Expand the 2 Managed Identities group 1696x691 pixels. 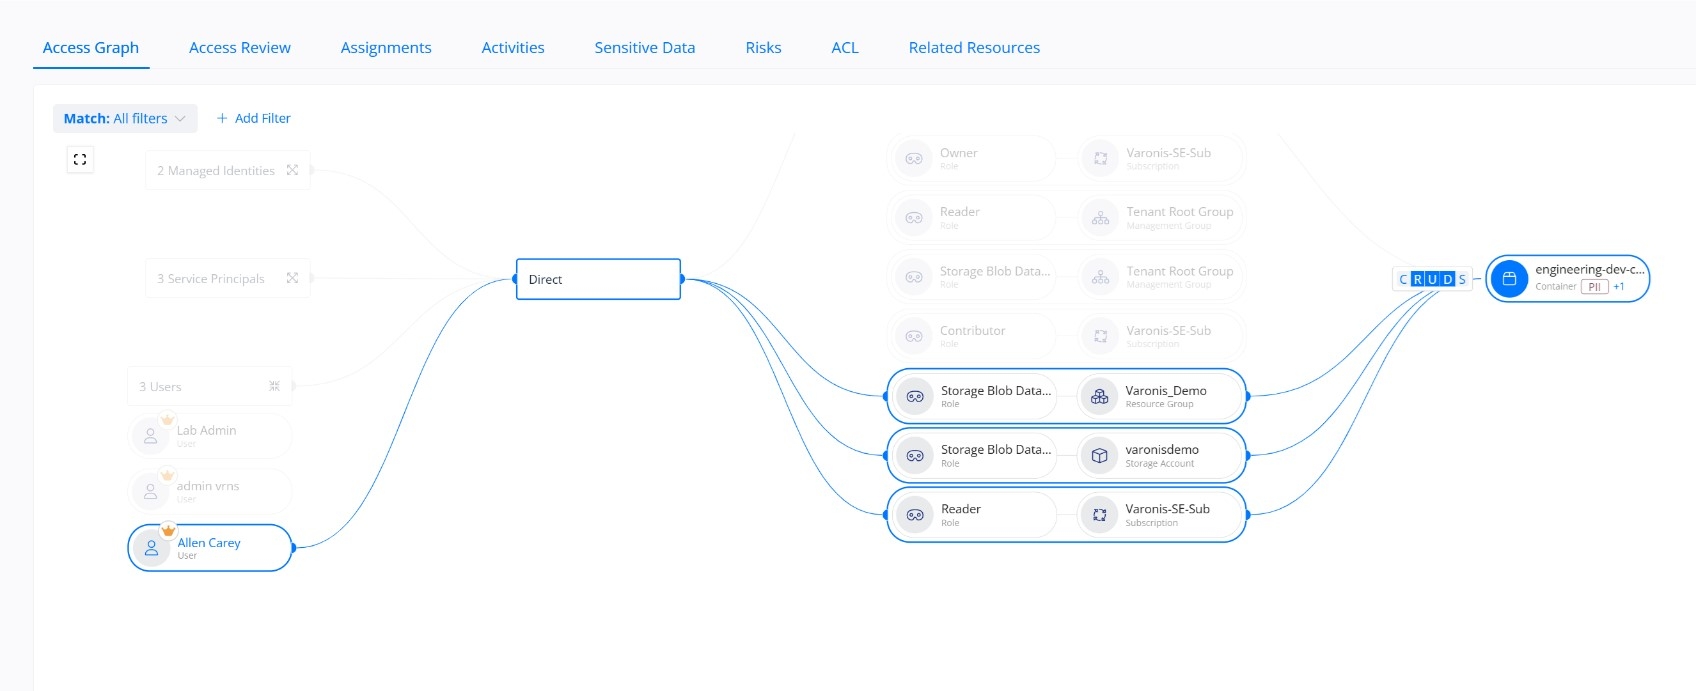click(x=292, y=170)
